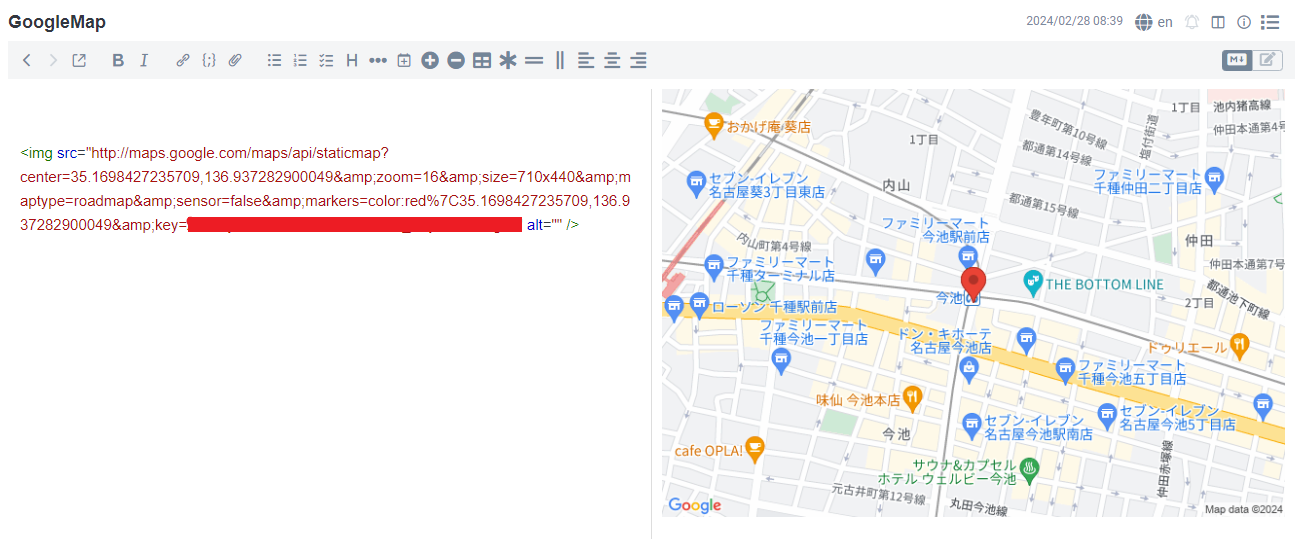Open note in external window icon
1297x539 pixels.
[x=79, y=60]
